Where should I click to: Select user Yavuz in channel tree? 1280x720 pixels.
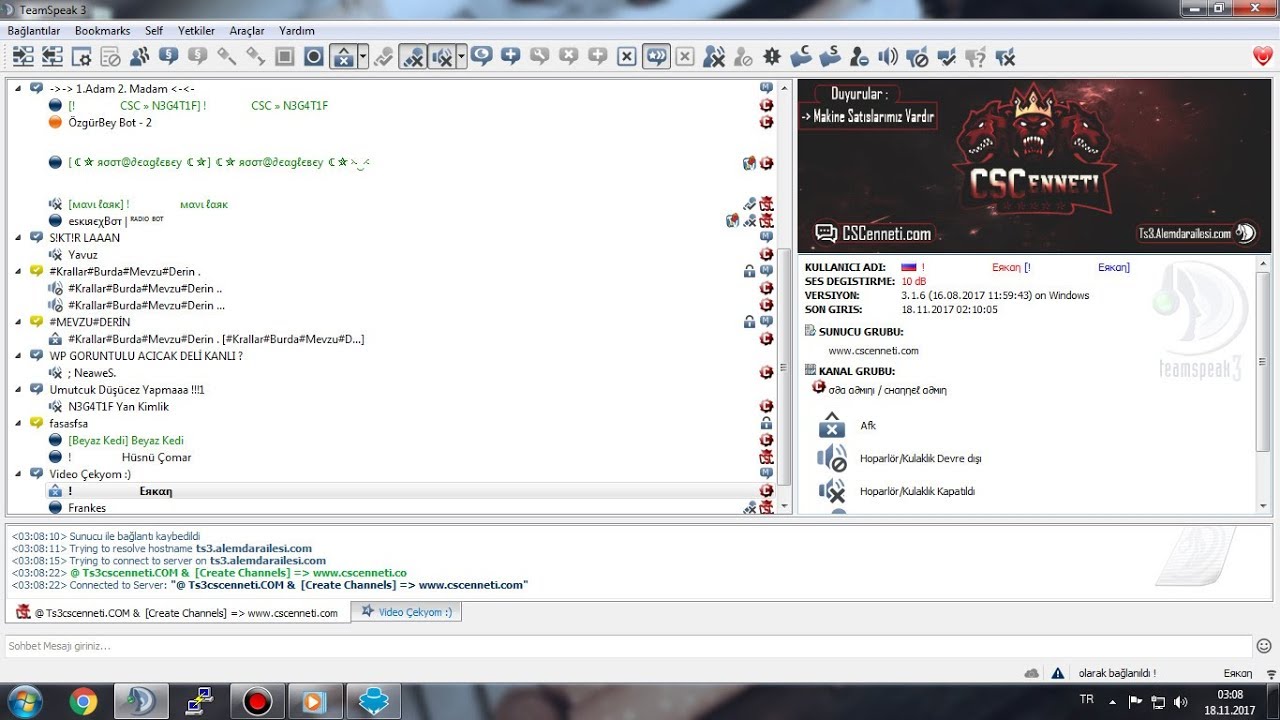point(83,255)
